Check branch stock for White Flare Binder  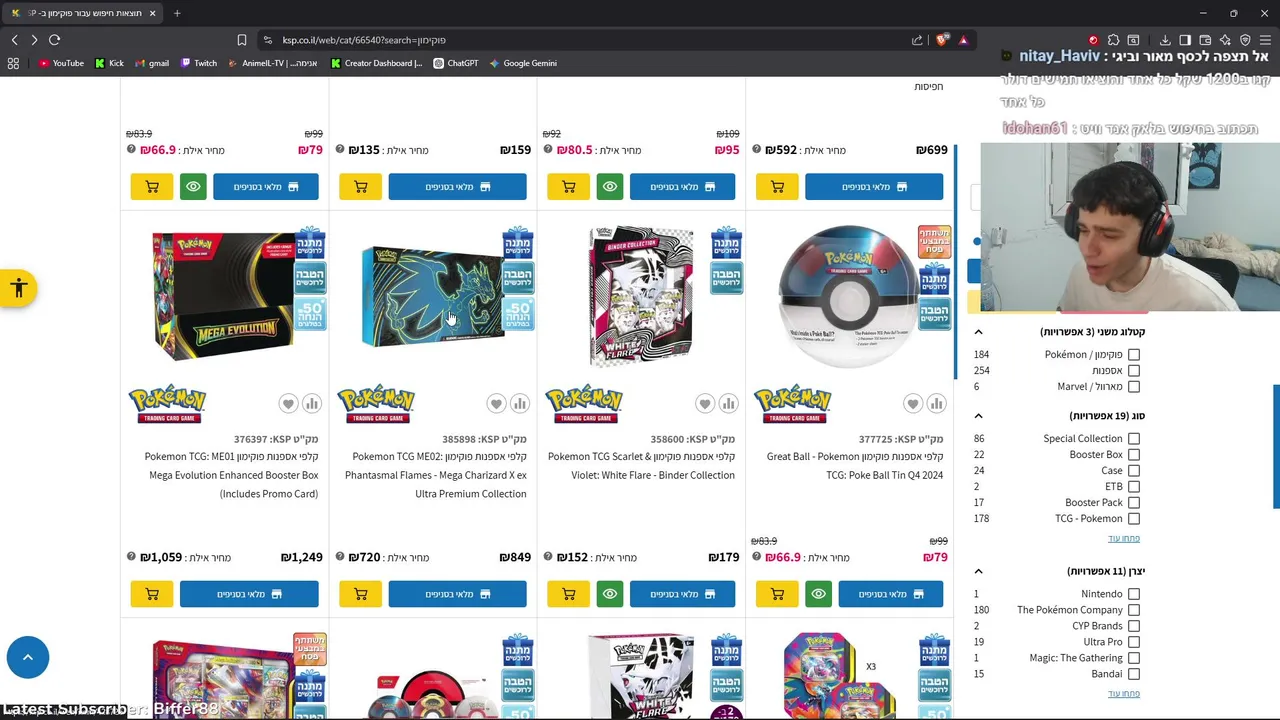tap(682, 594)
